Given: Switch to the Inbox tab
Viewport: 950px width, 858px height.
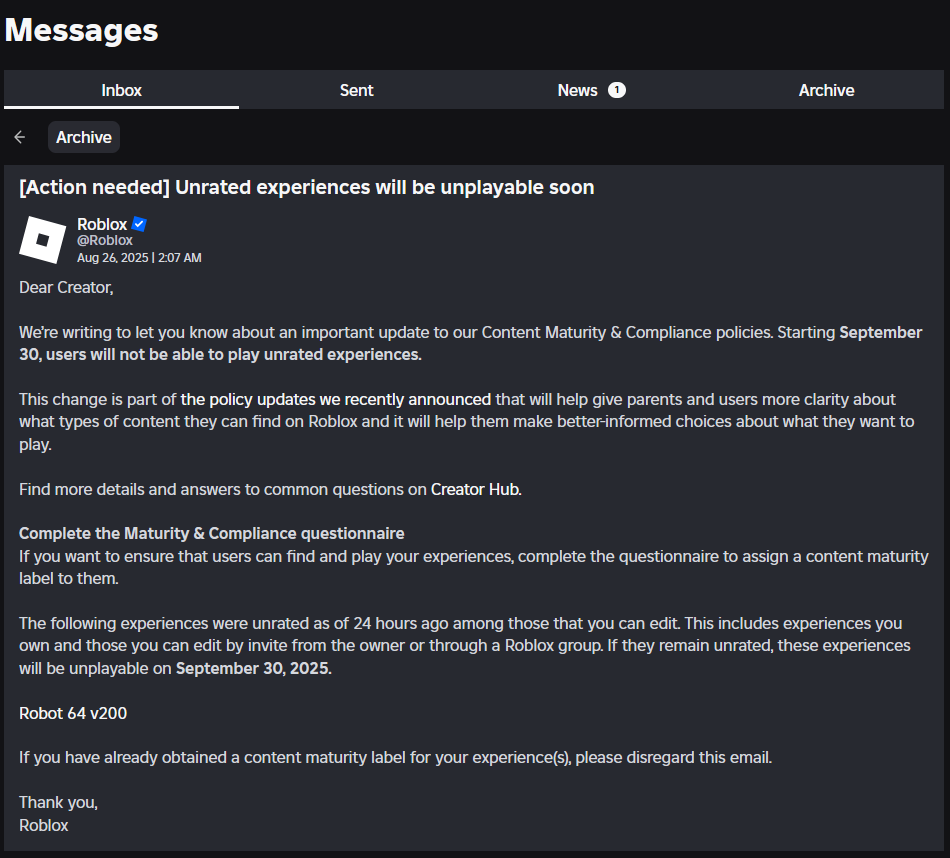Looking at the screenshot, I should pos(121,90).
